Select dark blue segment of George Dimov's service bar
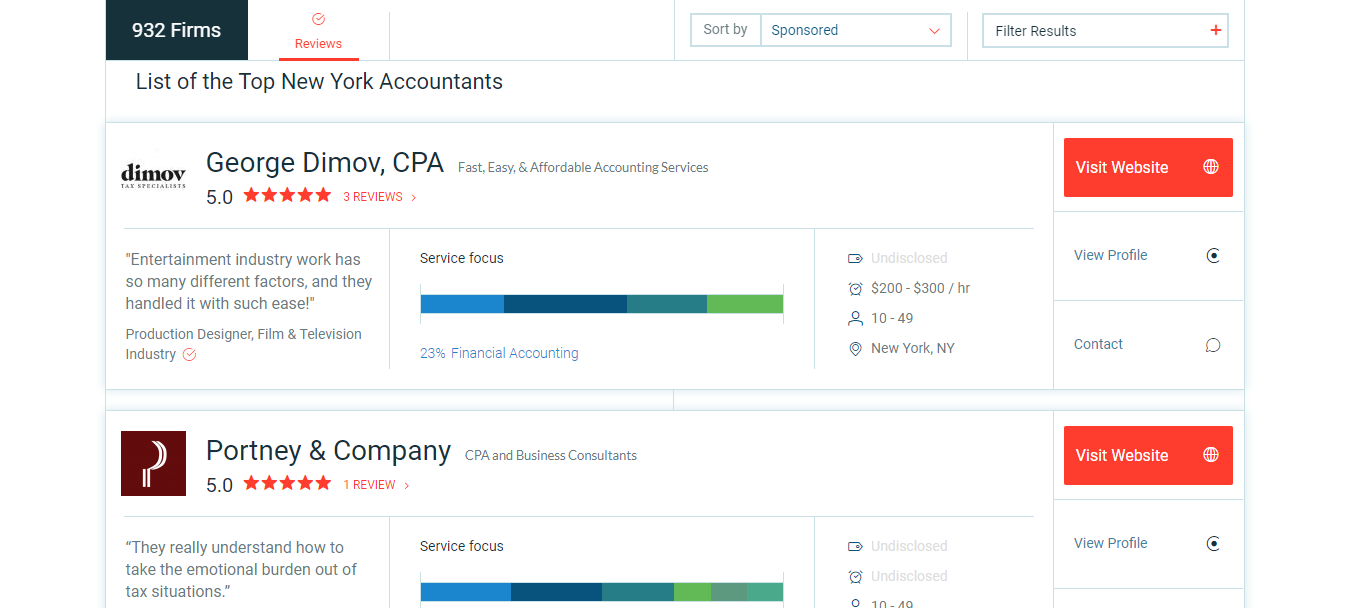 pyautogui.click(x=565, y=304)
